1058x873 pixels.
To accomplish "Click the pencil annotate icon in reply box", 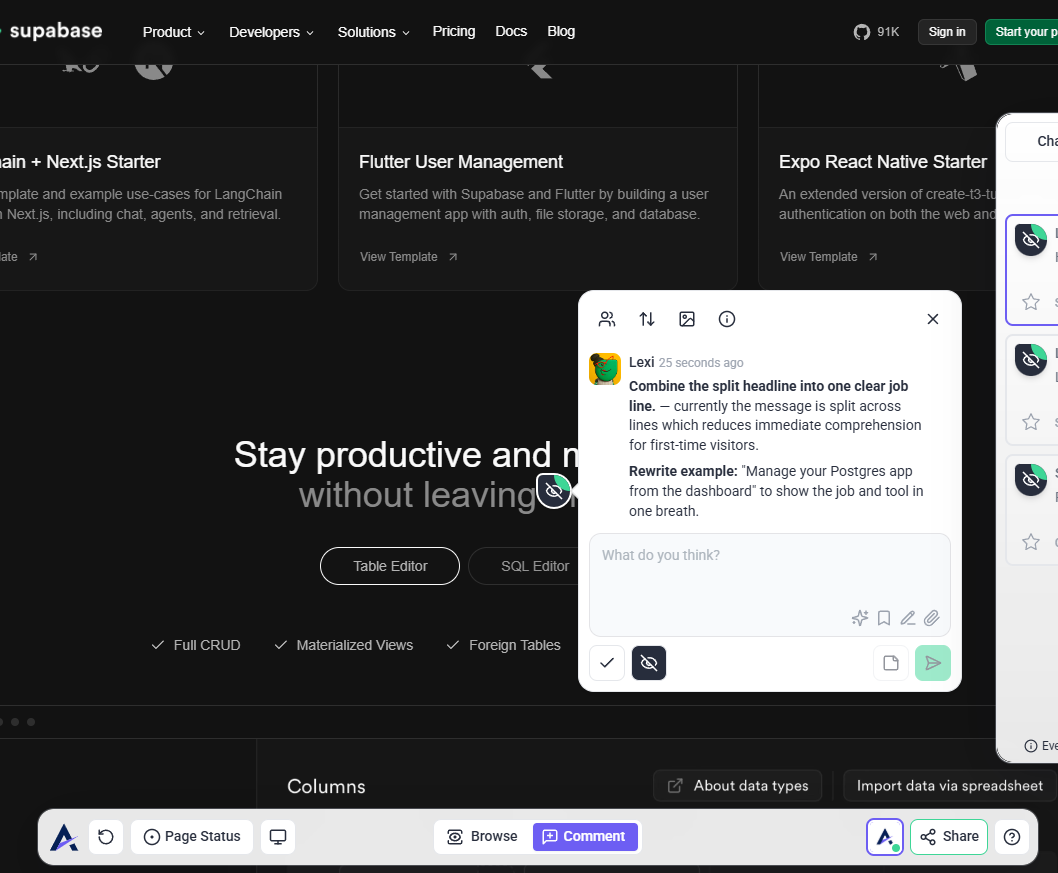I will pos(908,618).
